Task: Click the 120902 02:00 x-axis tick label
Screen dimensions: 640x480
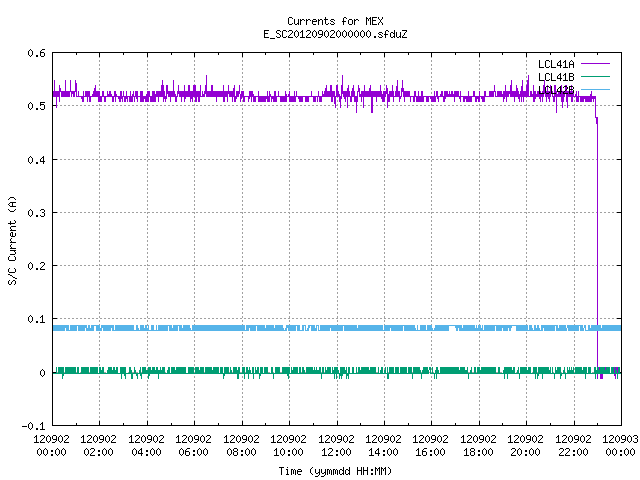Action: [x=98, y=445]
